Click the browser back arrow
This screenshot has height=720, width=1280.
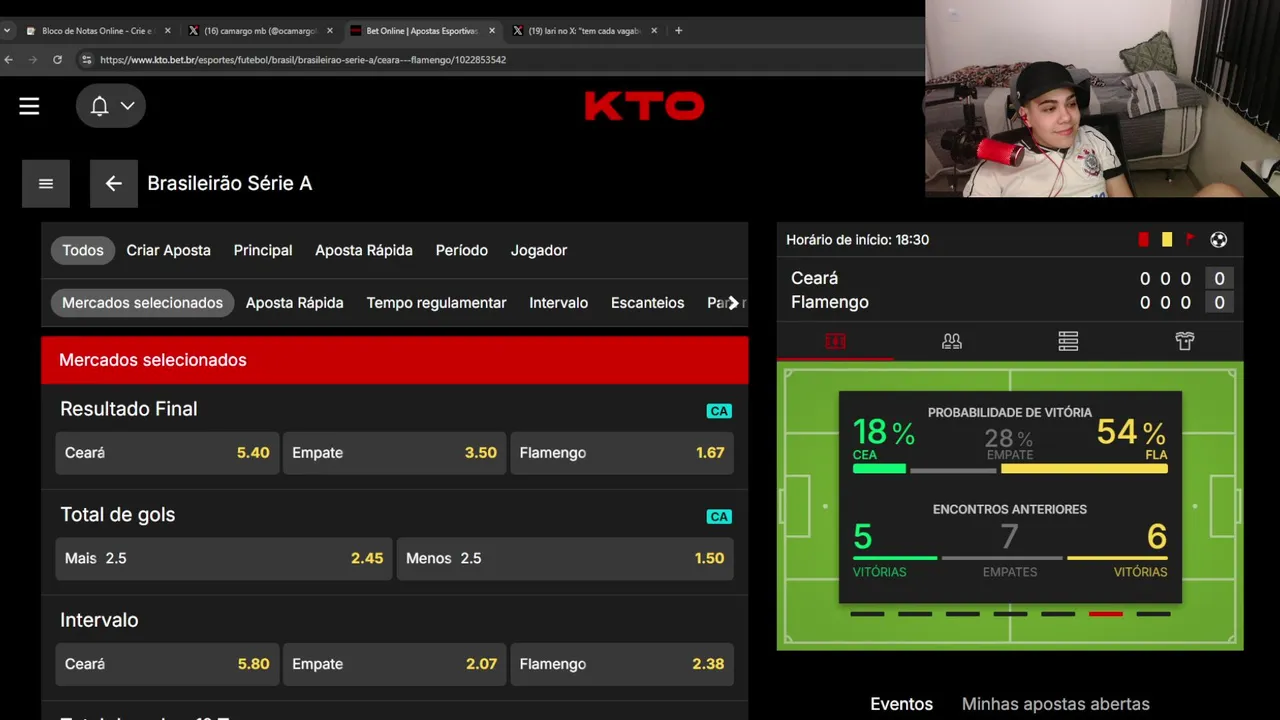tap(9, 60)
